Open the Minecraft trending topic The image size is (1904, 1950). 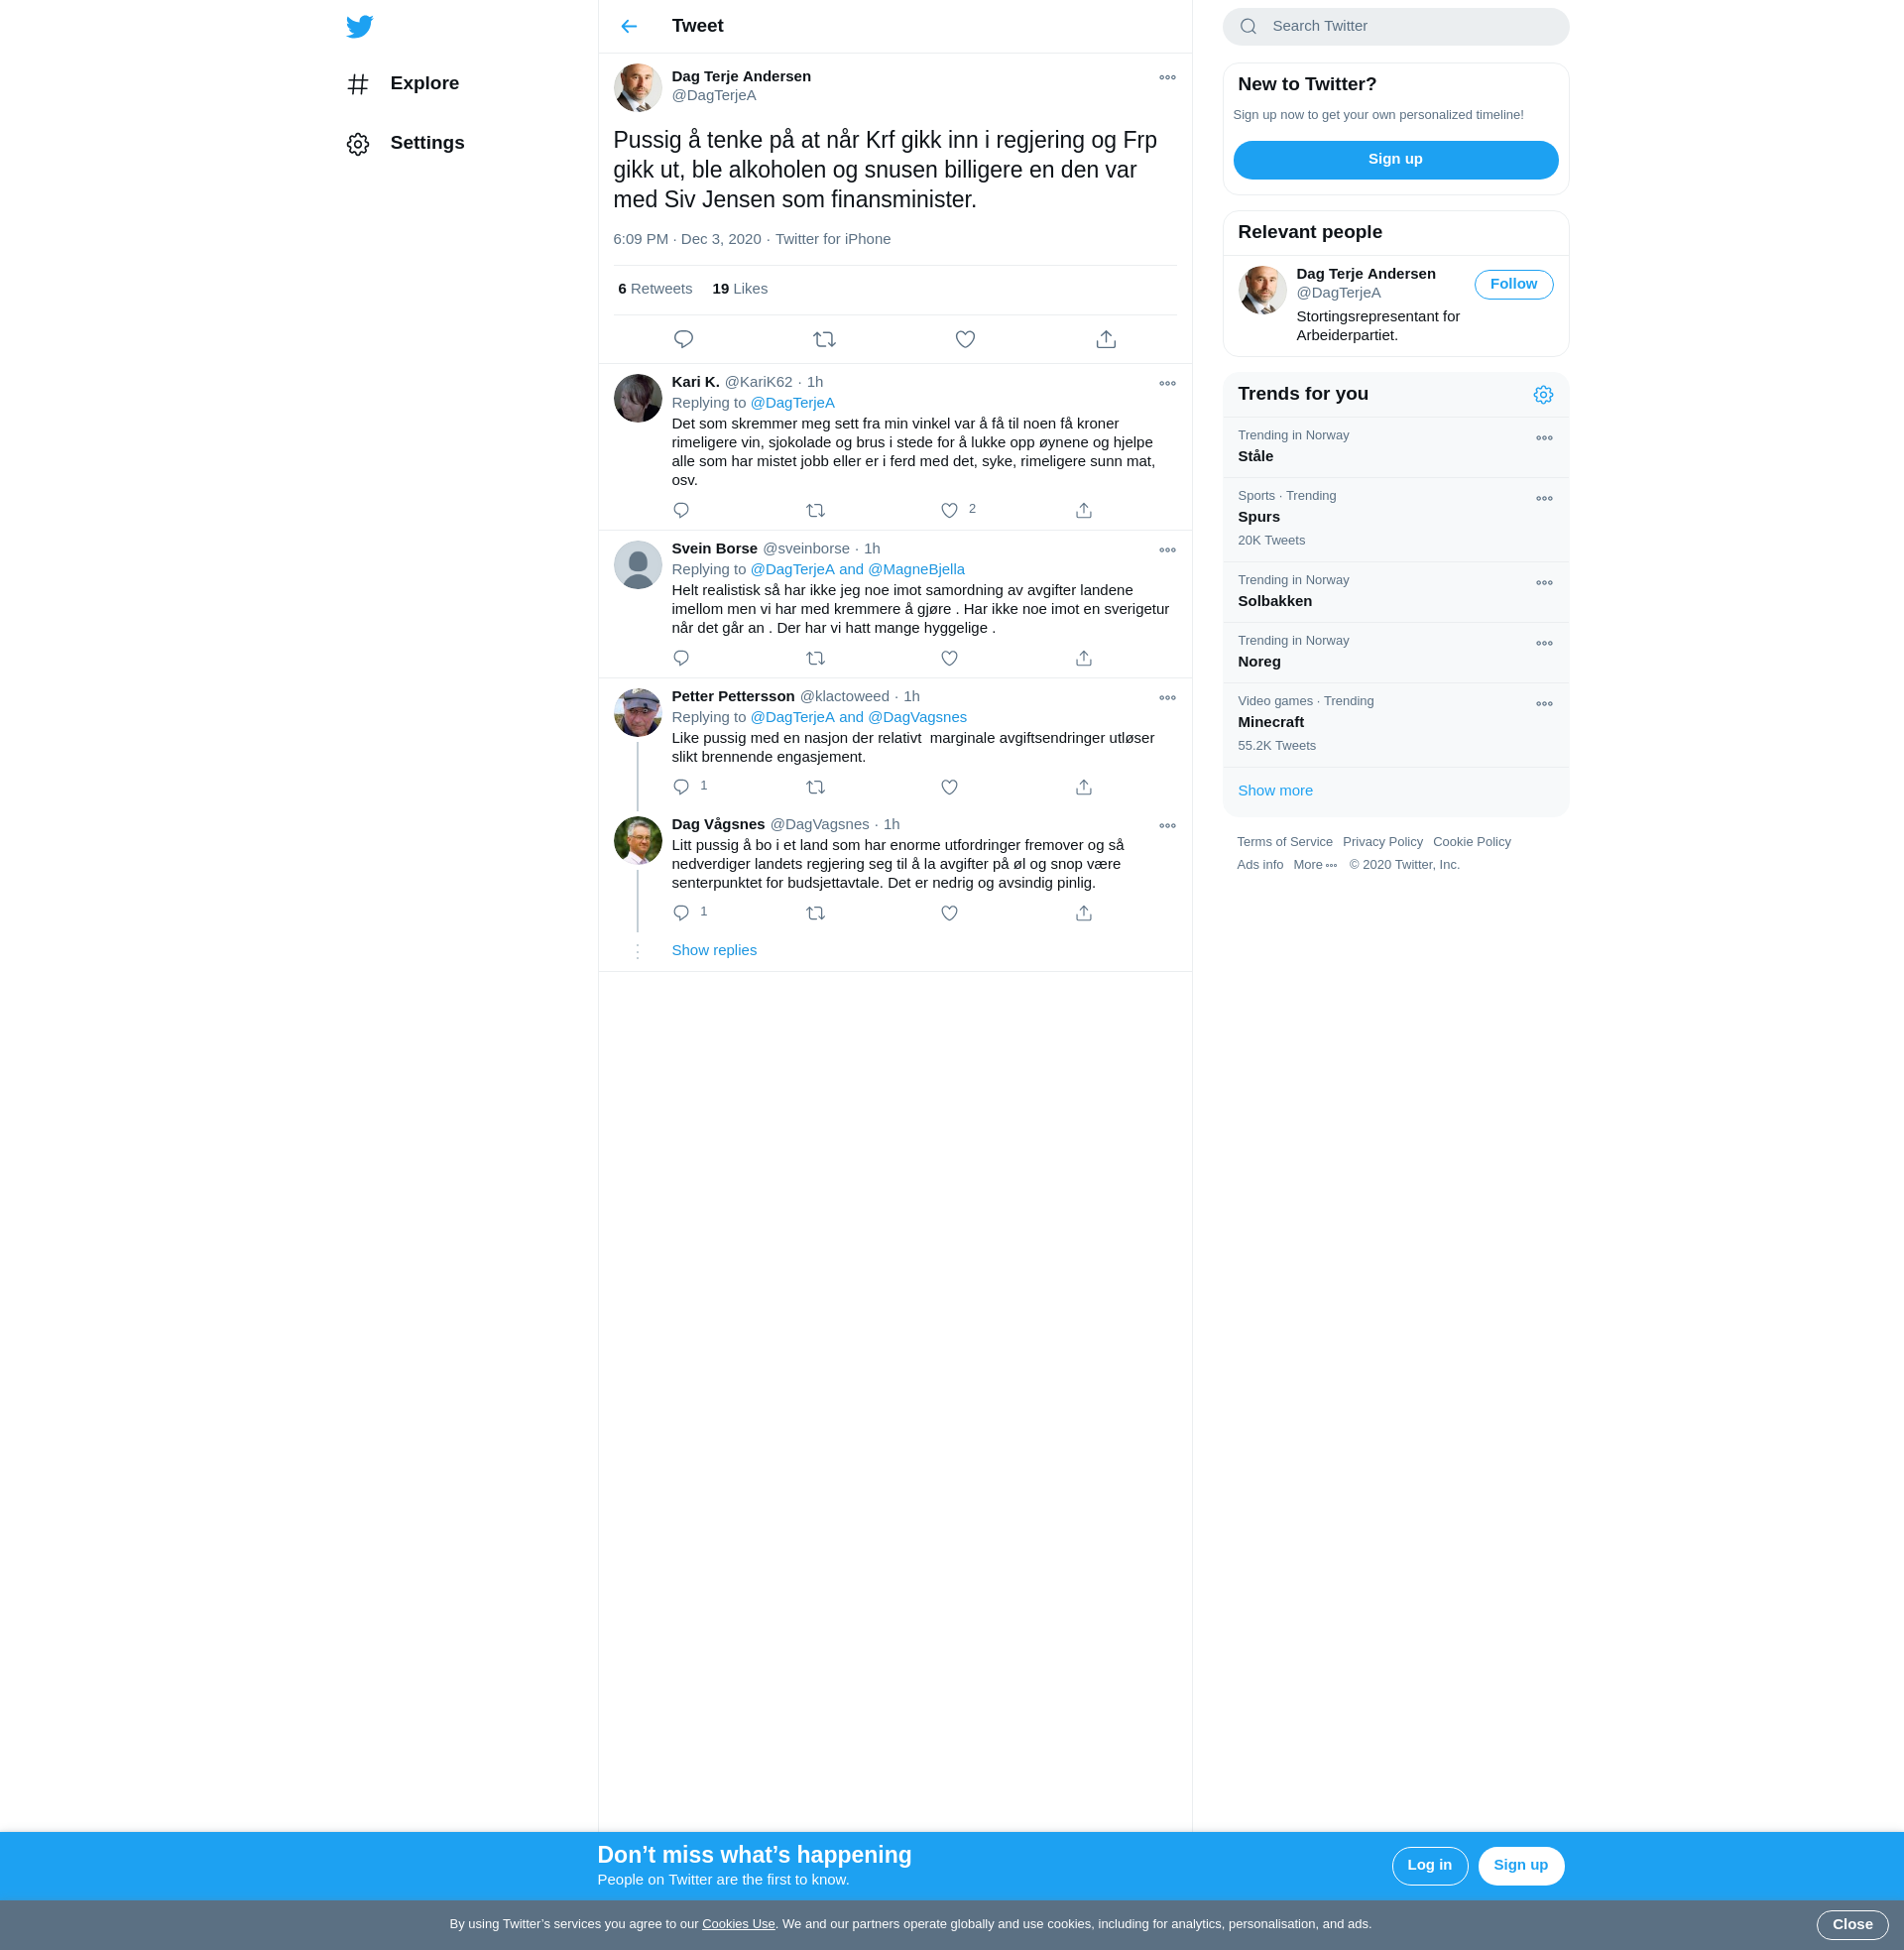[1395, 725]
